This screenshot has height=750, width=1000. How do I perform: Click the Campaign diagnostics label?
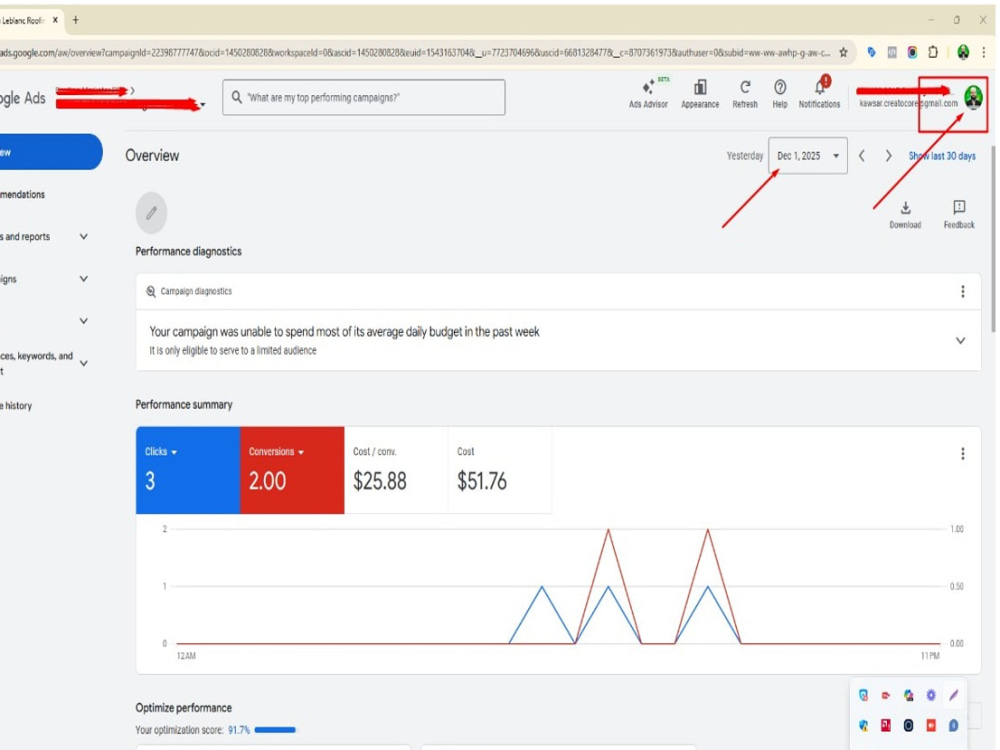click(x=196, y=291)
